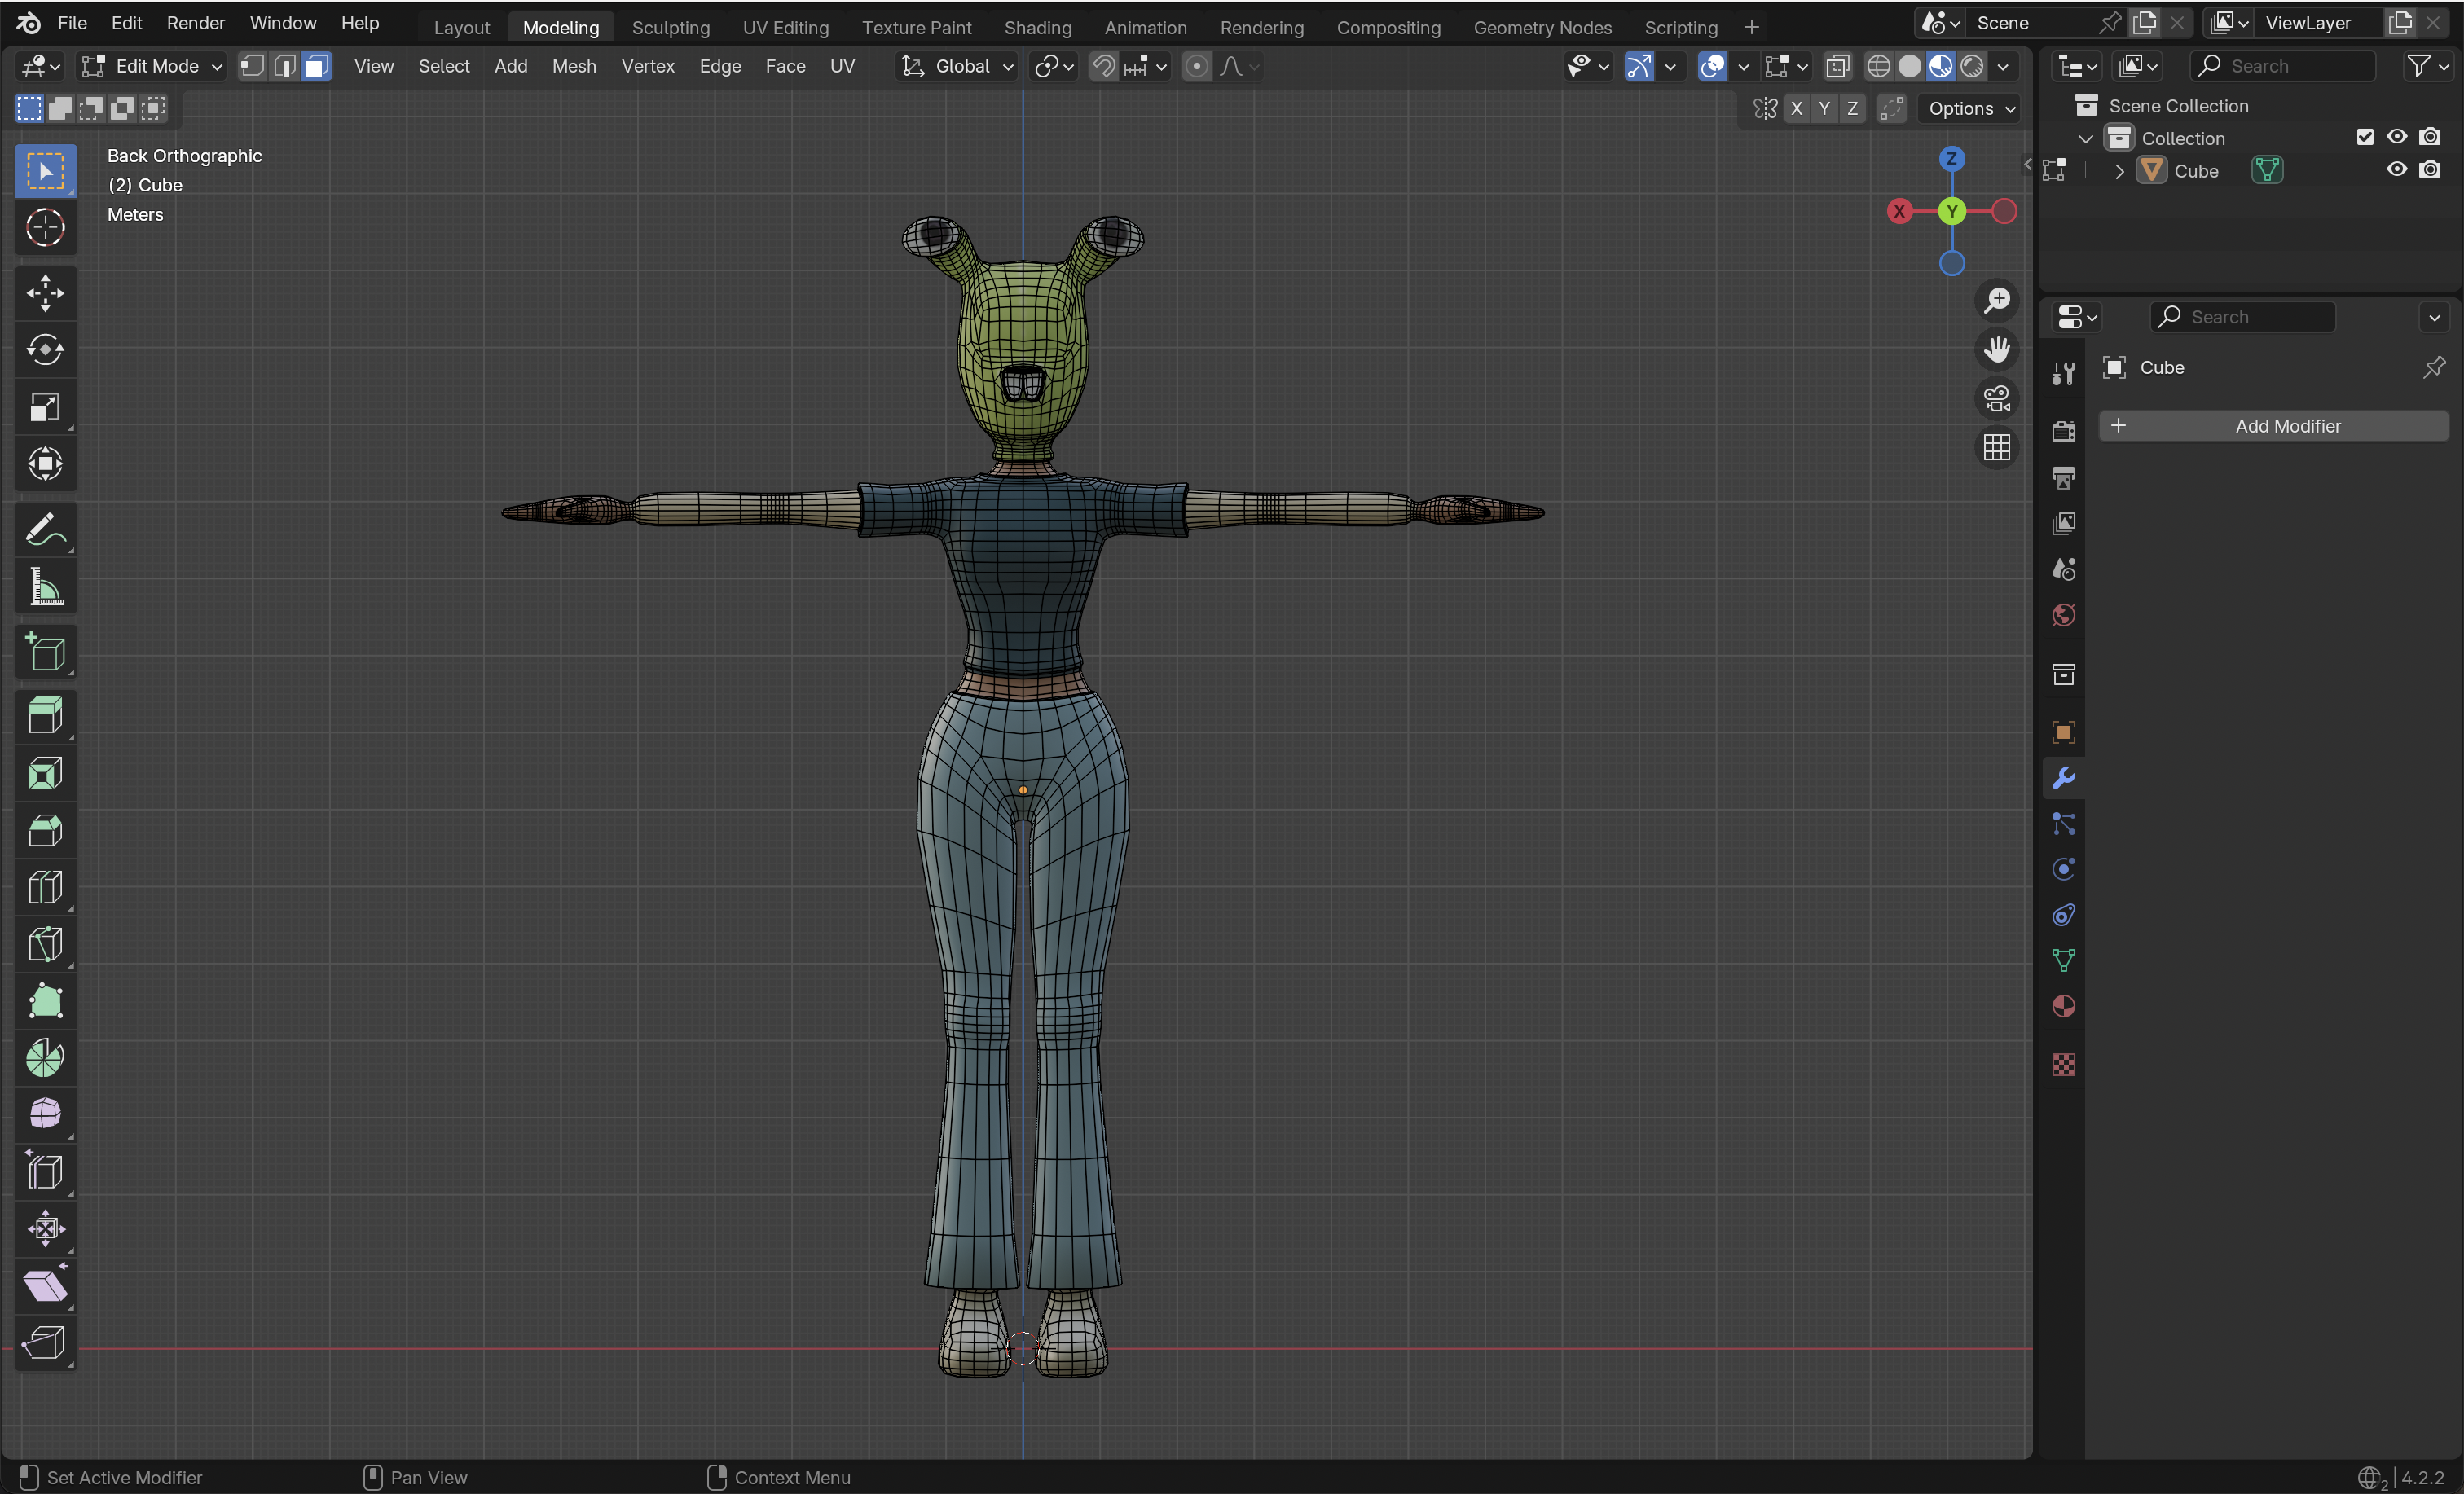The height and width of the screenshot is (1494, 2464).
Task: Open the Material properties tab
Action: (x=2063, y=1006)
